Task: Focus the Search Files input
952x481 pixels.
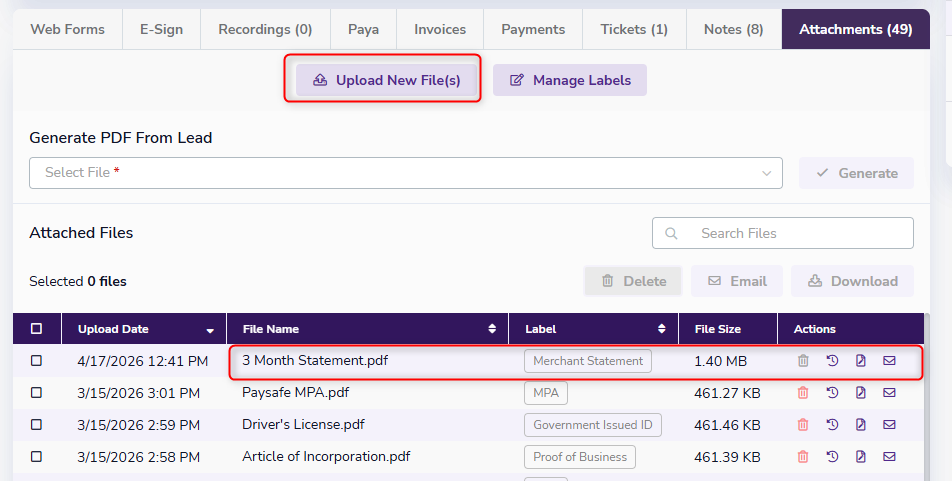Action: (x=783, y=233)
